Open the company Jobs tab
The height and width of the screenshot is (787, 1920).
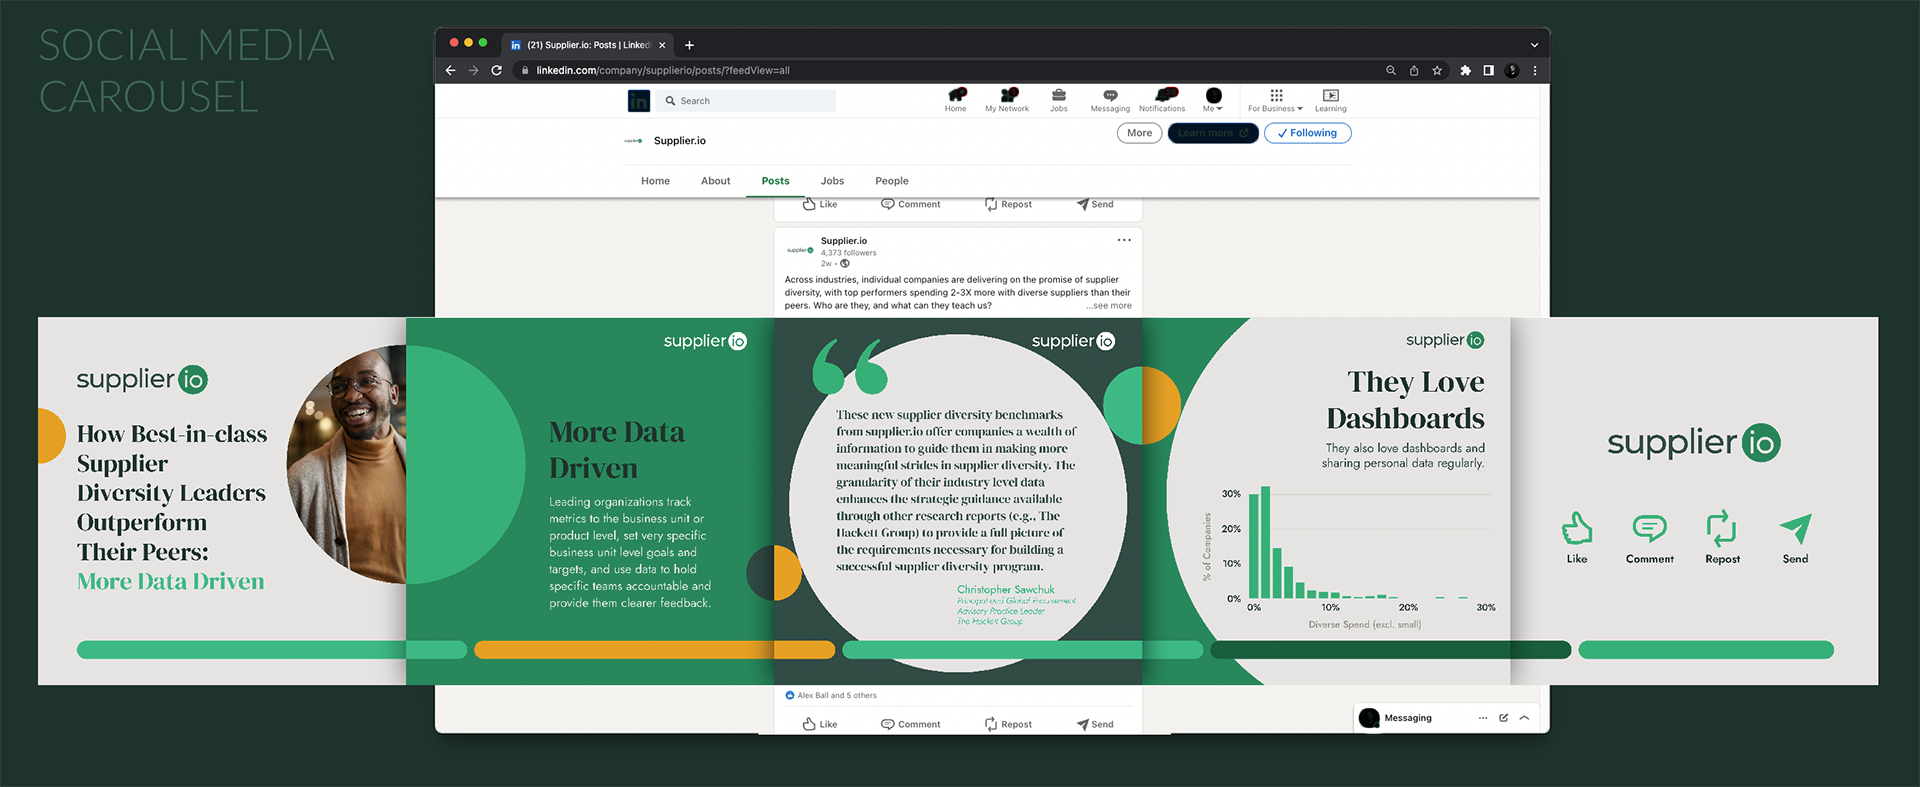coord(832,181)
